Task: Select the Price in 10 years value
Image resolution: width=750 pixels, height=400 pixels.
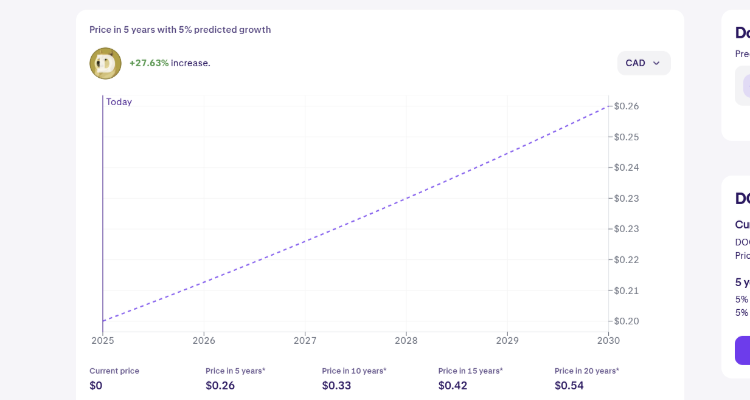Action: click(x=337, y=385)
